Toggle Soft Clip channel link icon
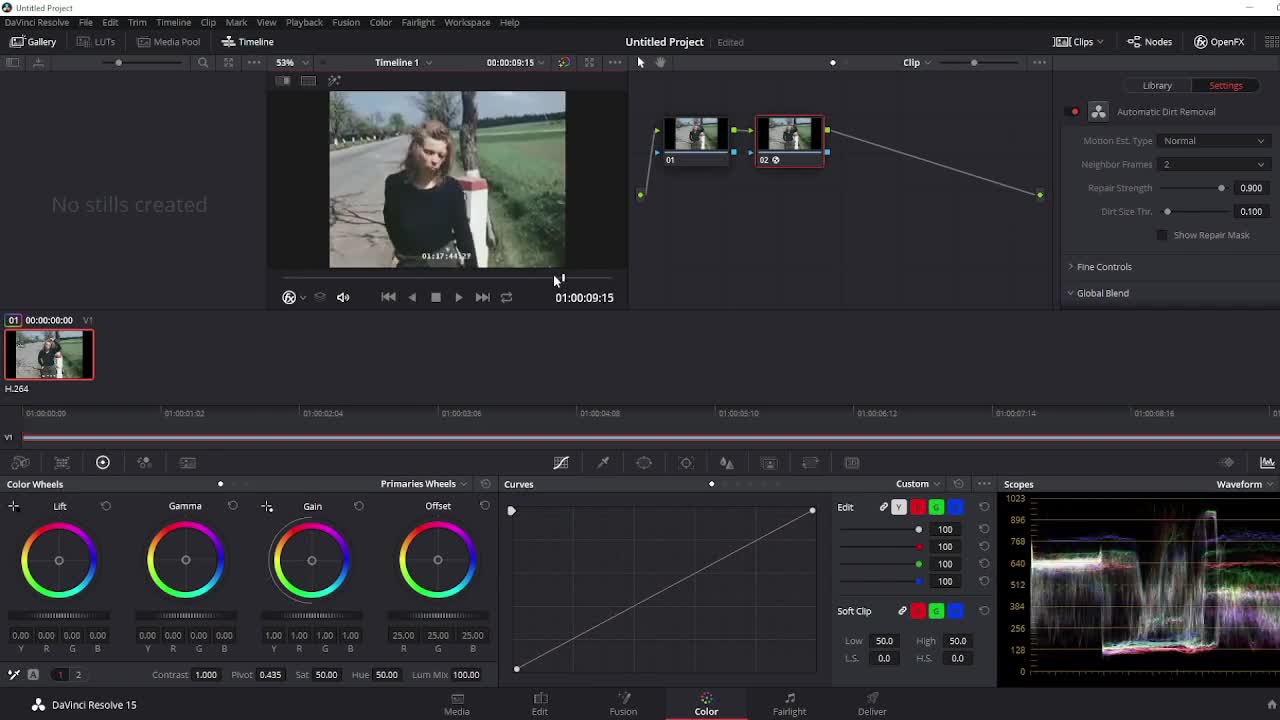 point(902,611)
